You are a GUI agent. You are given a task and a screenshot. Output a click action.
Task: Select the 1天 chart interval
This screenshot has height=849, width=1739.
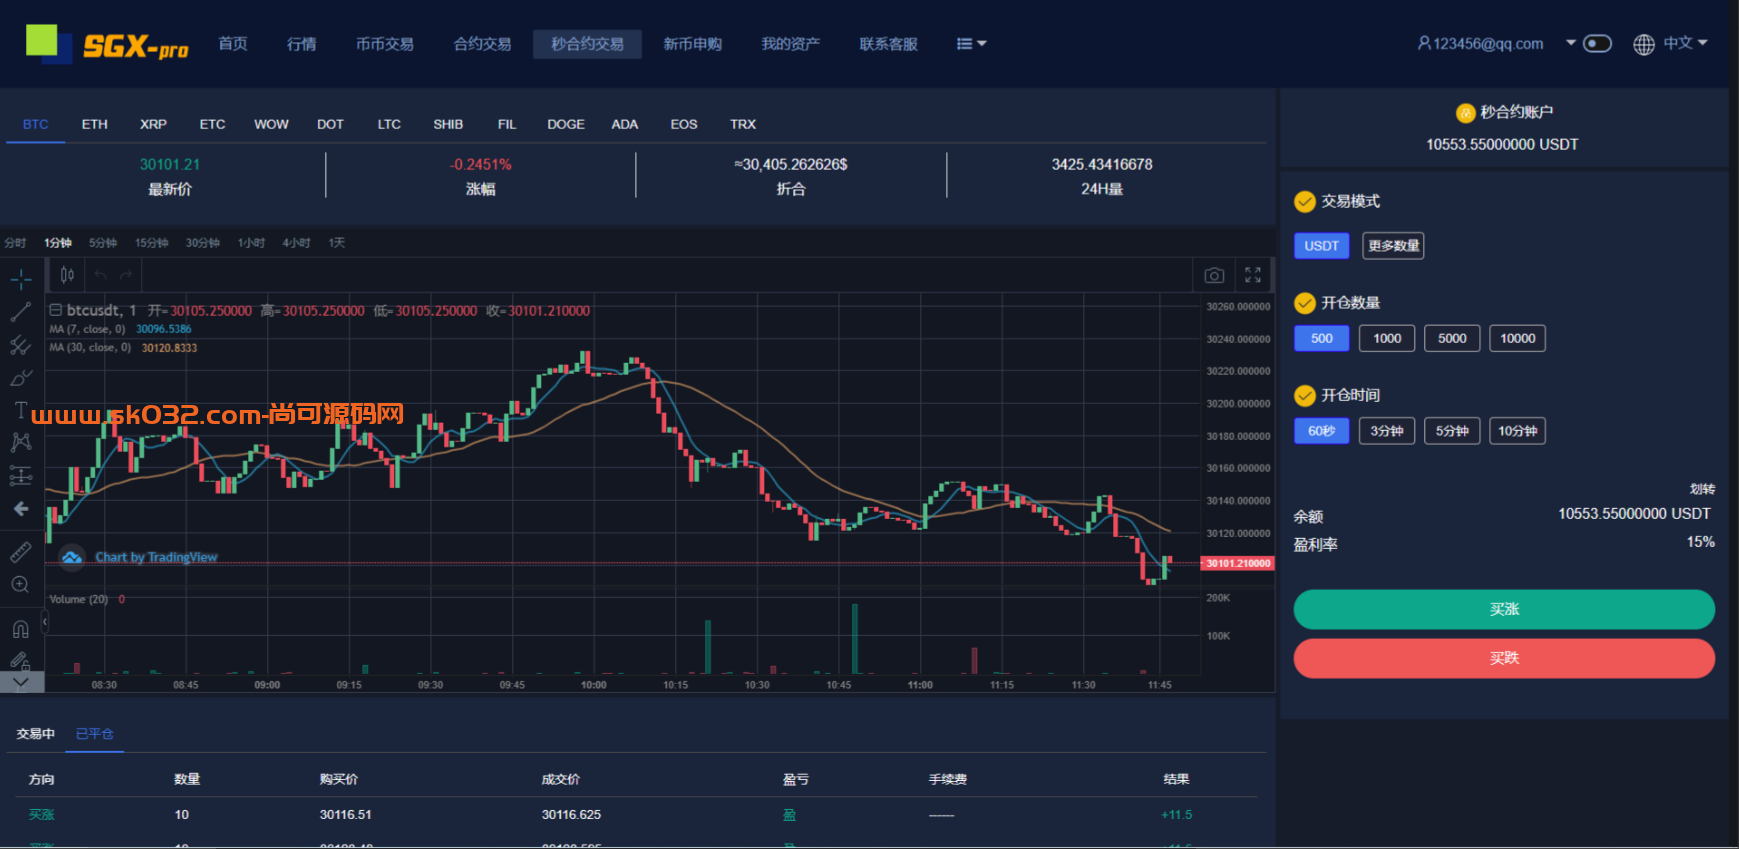pos(337,243)
